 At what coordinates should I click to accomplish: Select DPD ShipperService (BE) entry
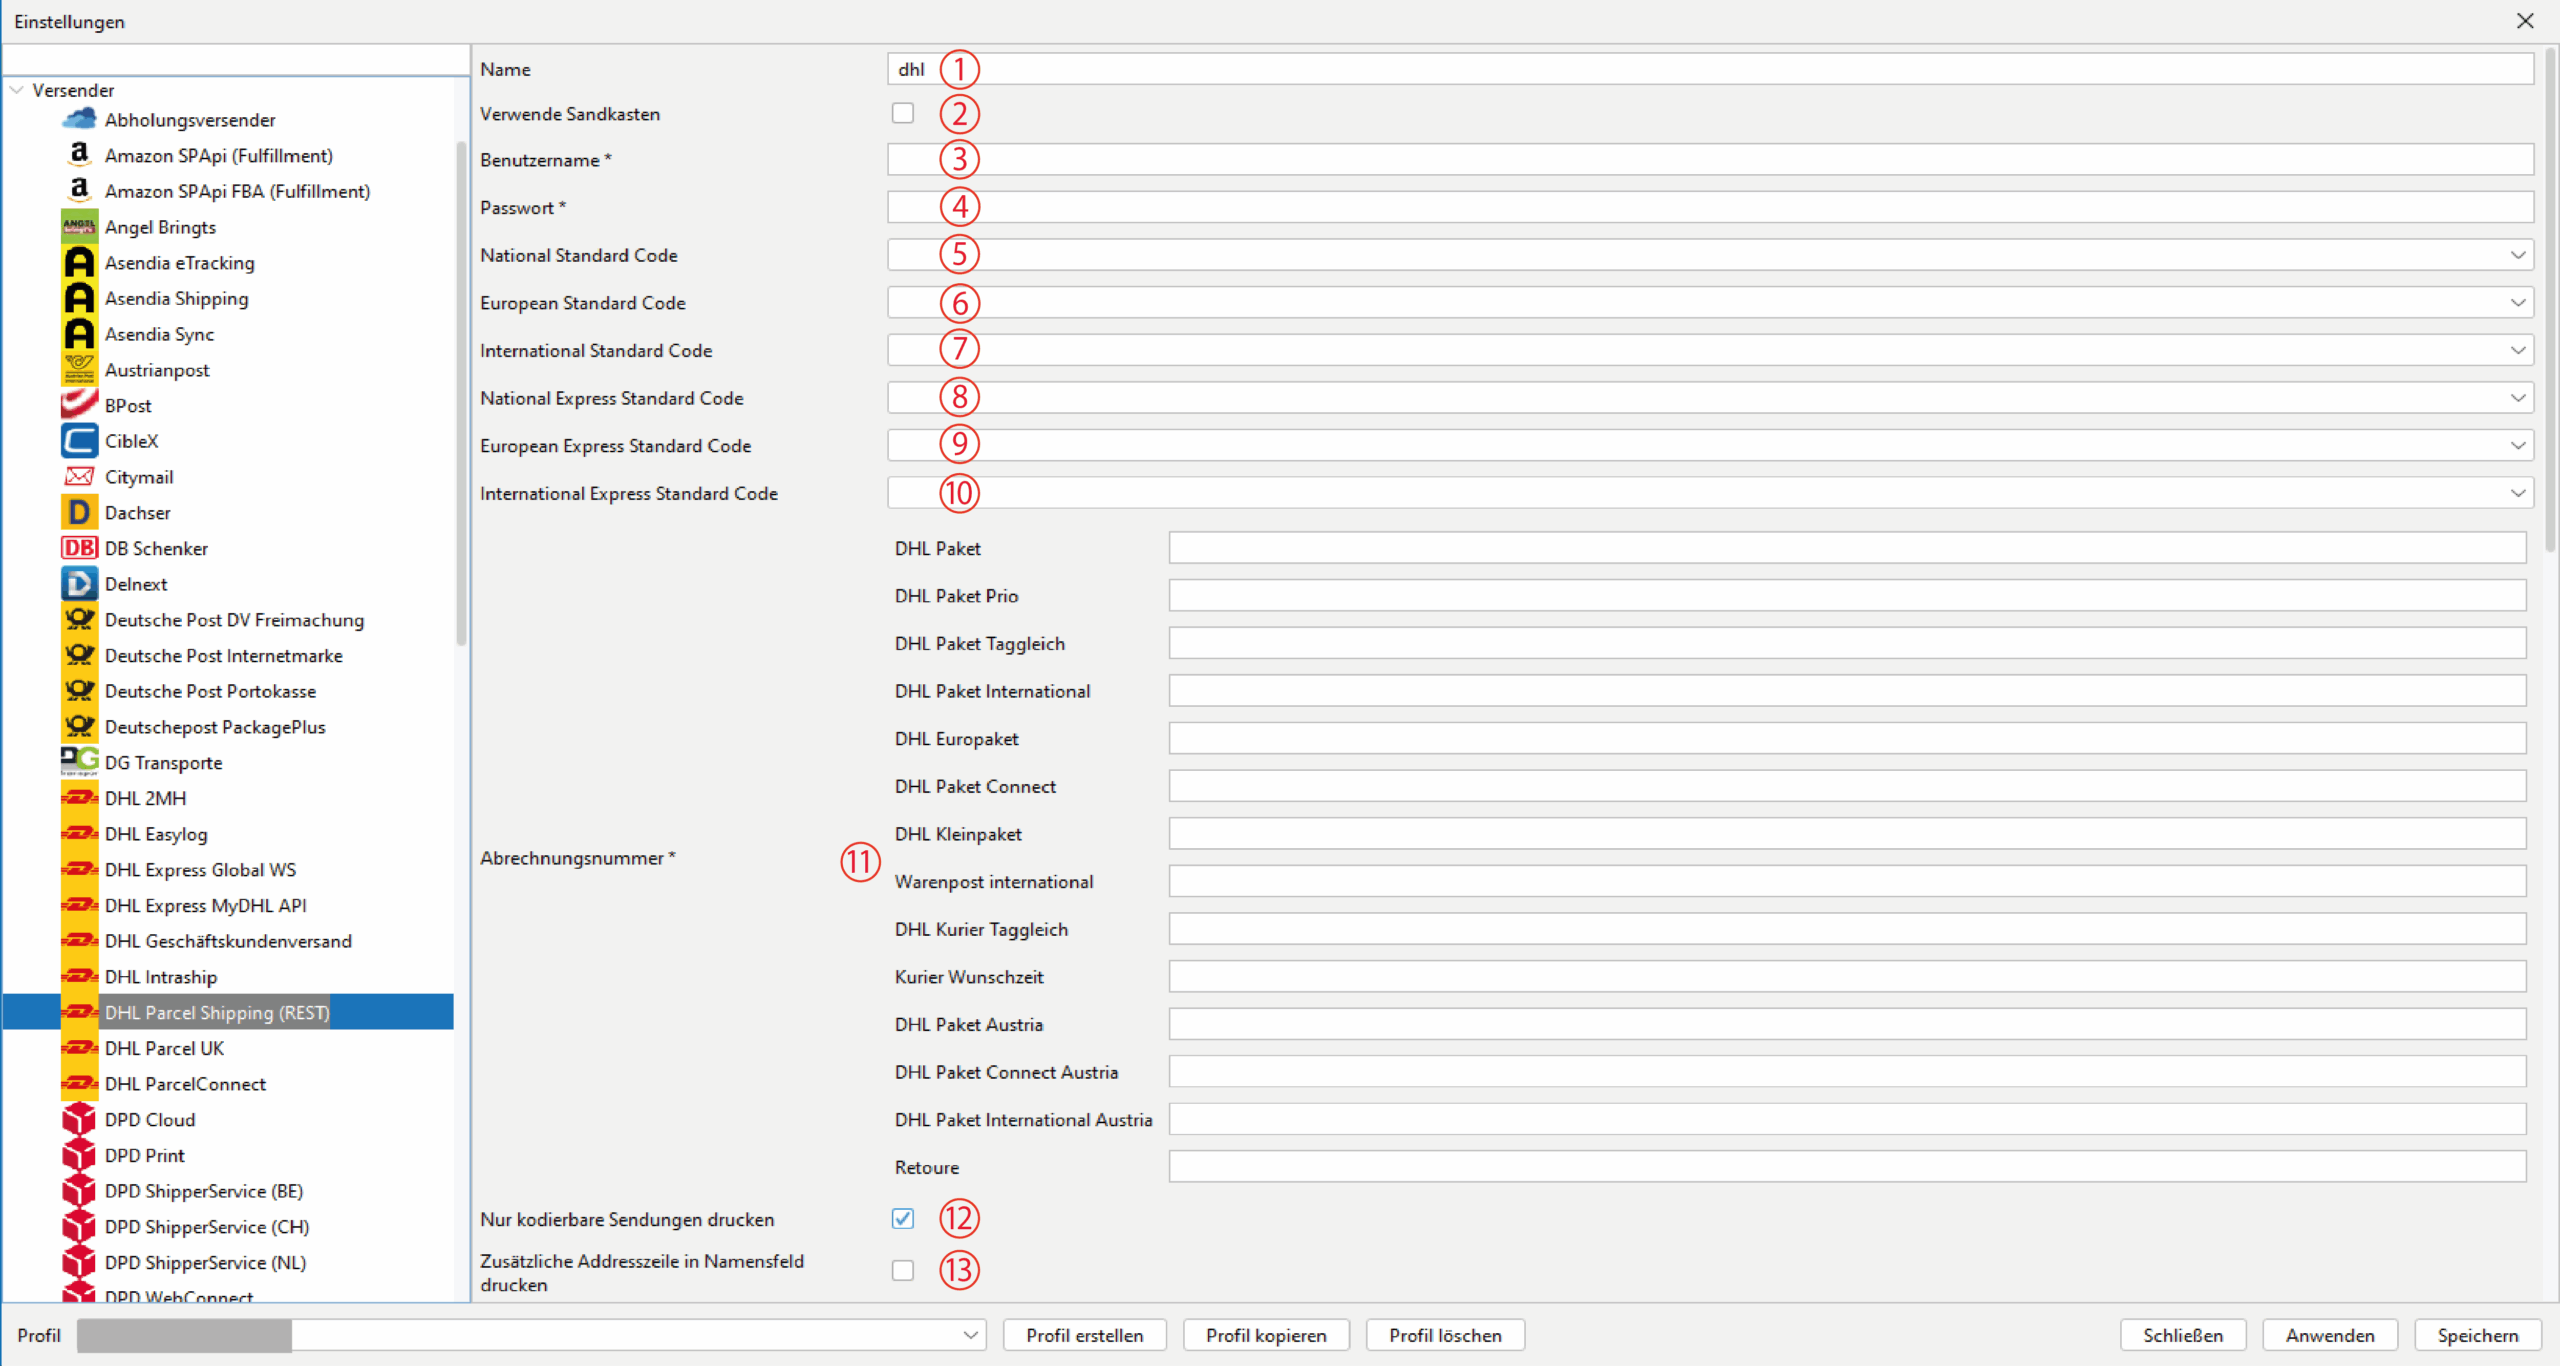[204, 1191]
